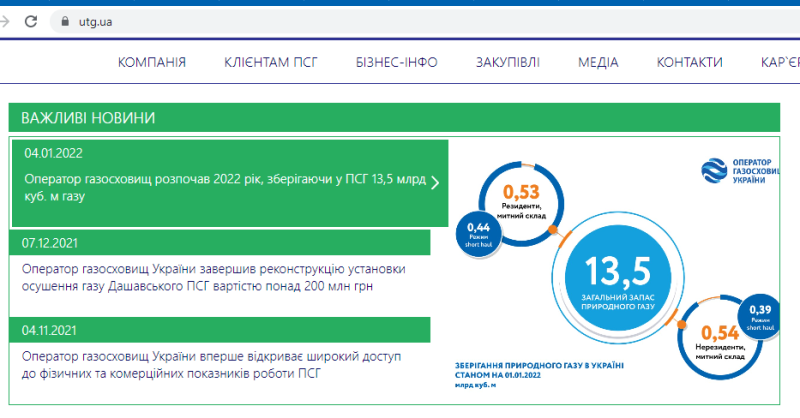This screenshot has width=800, height=418.
Task: Navigate to the КОНТАКТИ page
Action: click(689, 63)
